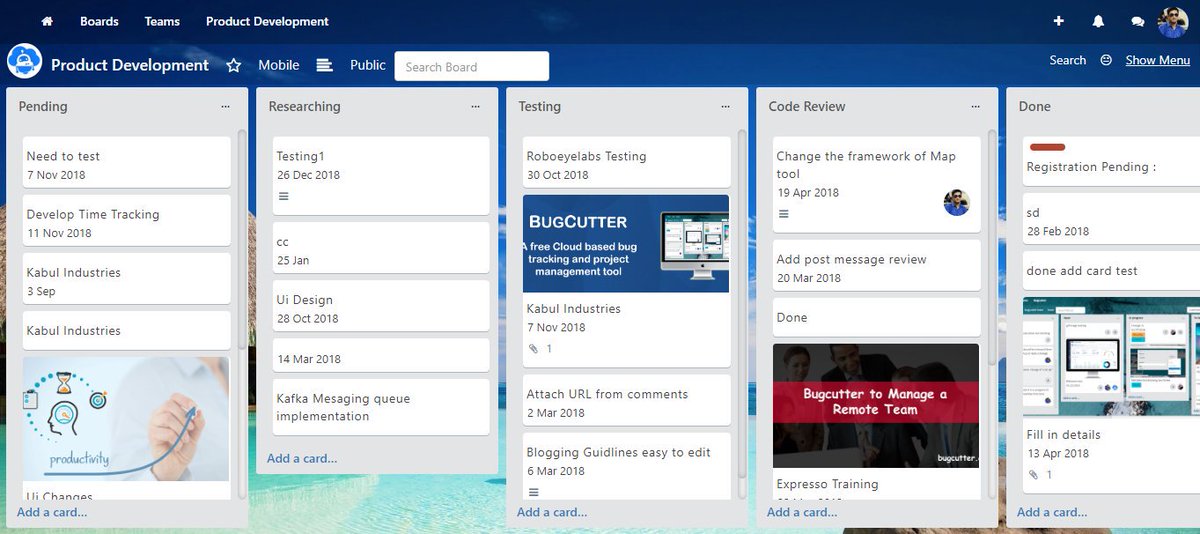Open Attach URL from comments card

point(627,401)
